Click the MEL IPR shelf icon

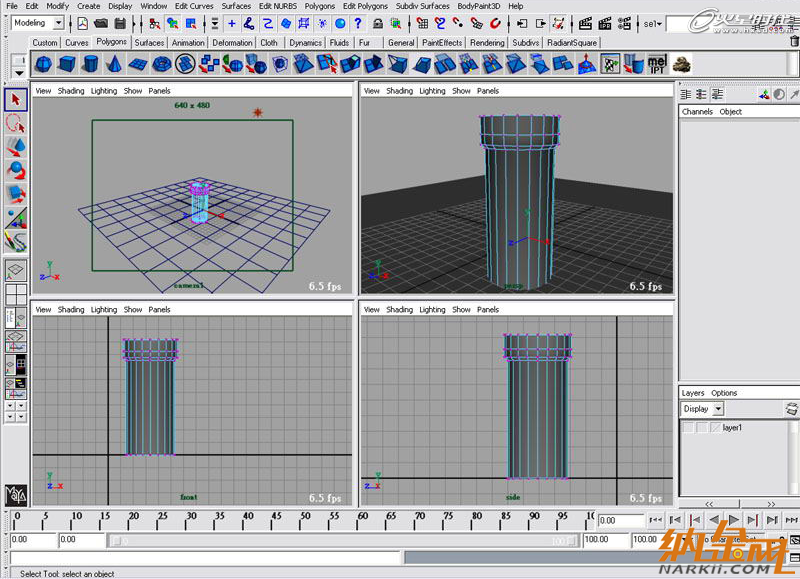[x=657, y=64]
